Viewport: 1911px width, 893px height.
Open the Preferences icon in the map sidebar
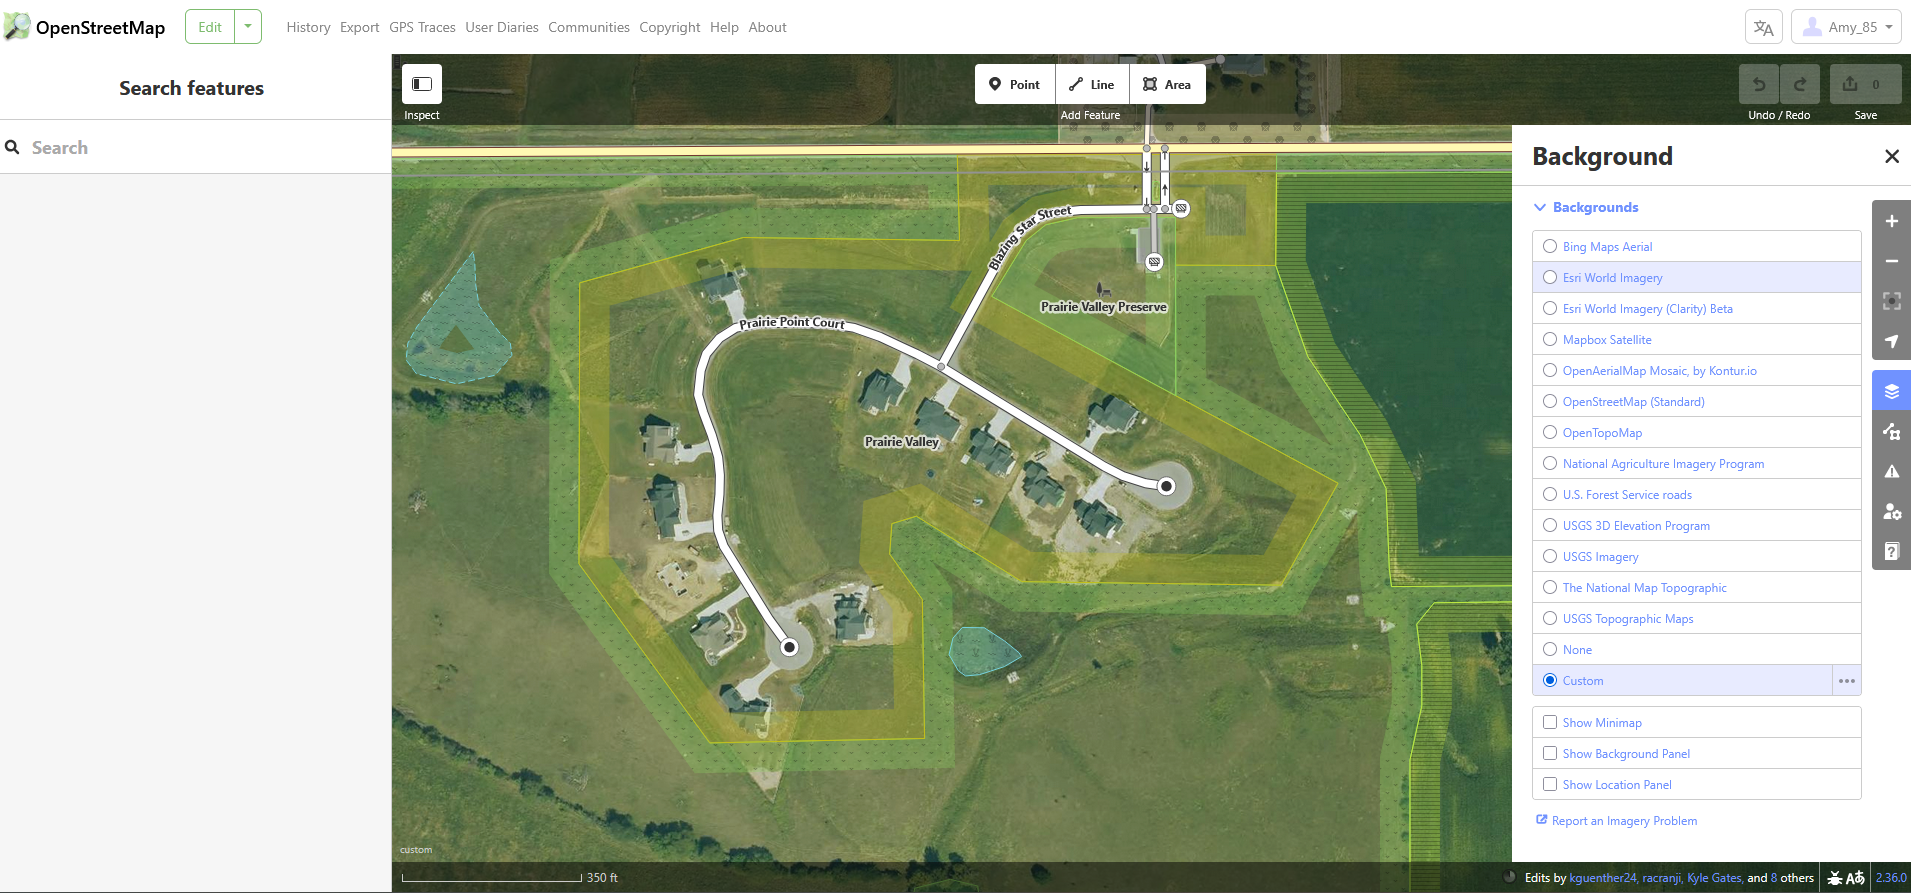click(1891, 512)
